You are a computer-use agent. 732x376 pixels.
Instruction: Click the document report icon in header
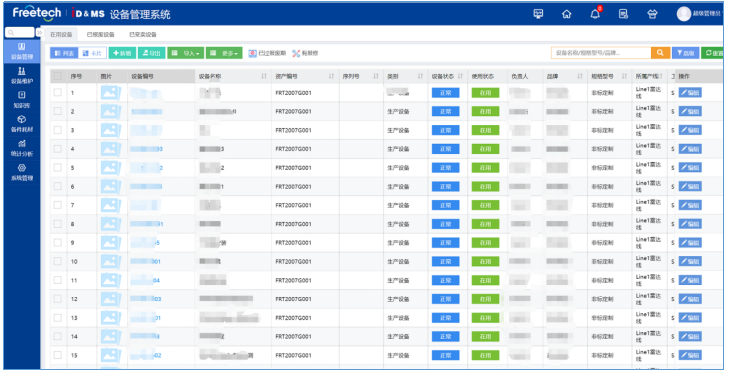623,14
